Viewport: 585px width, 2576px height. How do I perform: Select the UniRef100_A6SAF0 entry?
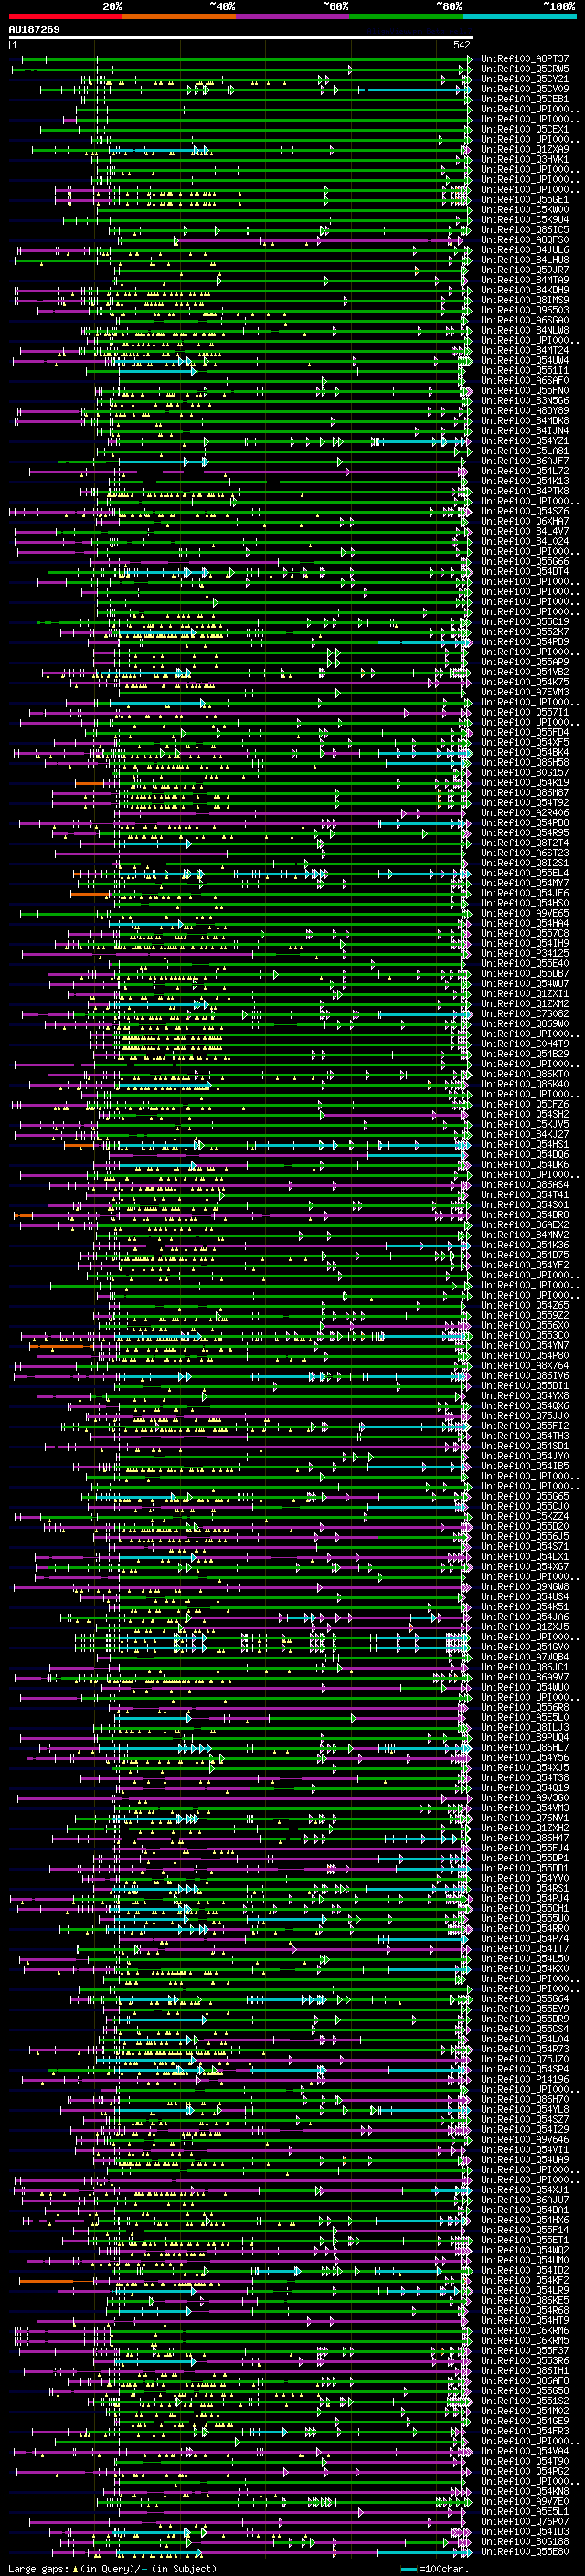click(525, 381)
